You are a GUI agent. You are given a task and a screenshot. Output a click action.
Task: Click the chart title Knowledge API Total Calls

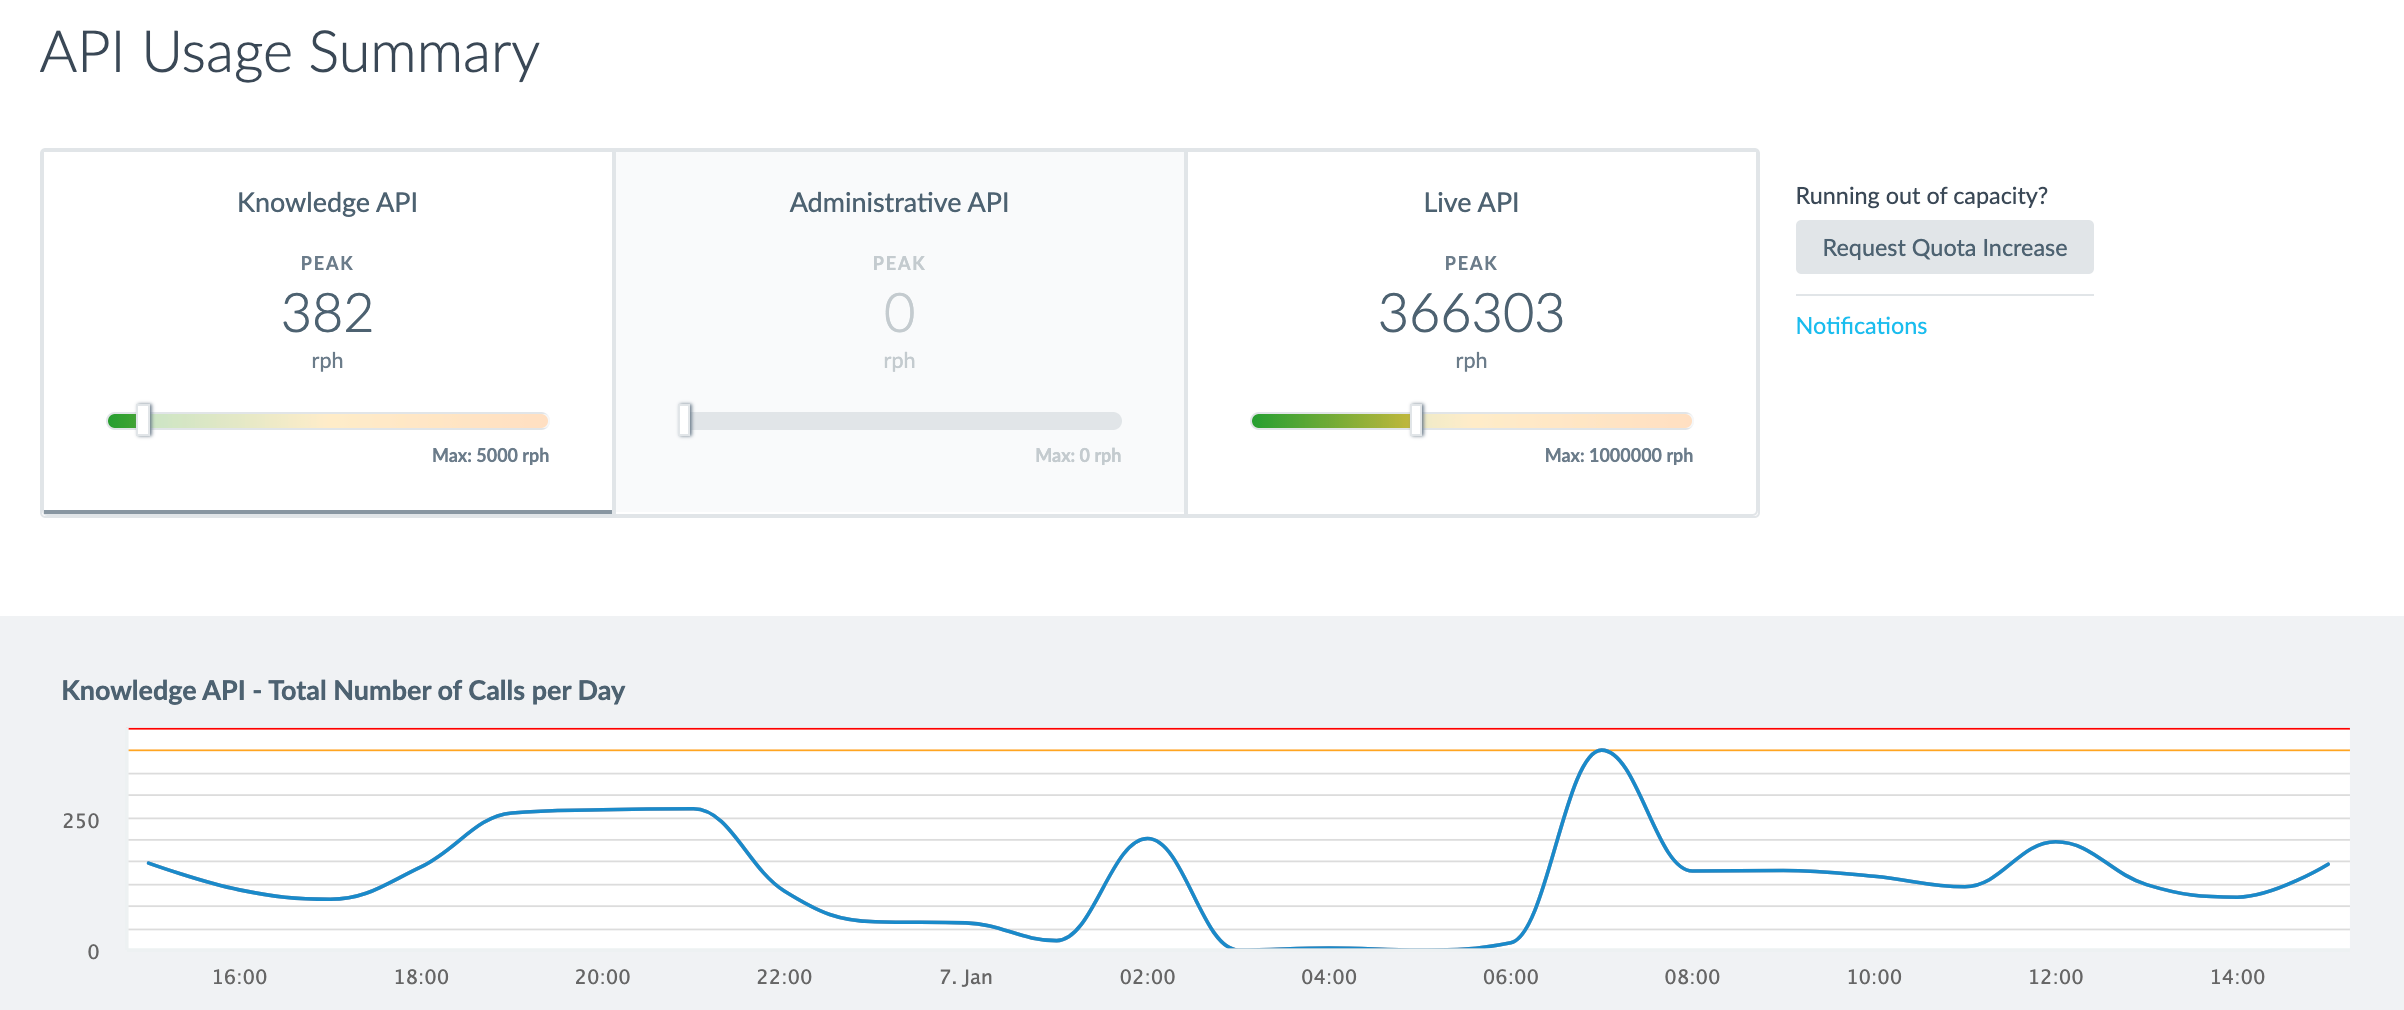tap(343, 691)
